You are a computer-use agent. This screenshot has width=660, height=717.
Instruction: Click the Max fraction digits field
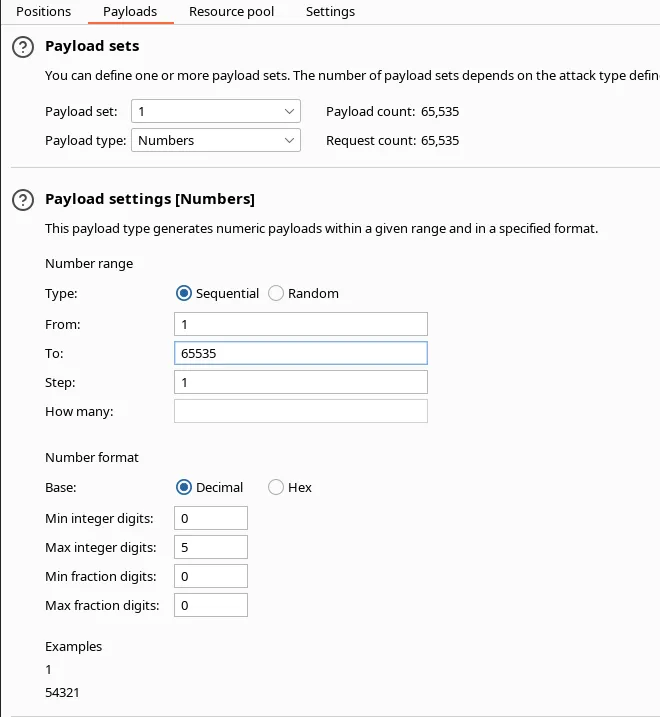click(210, 605)
